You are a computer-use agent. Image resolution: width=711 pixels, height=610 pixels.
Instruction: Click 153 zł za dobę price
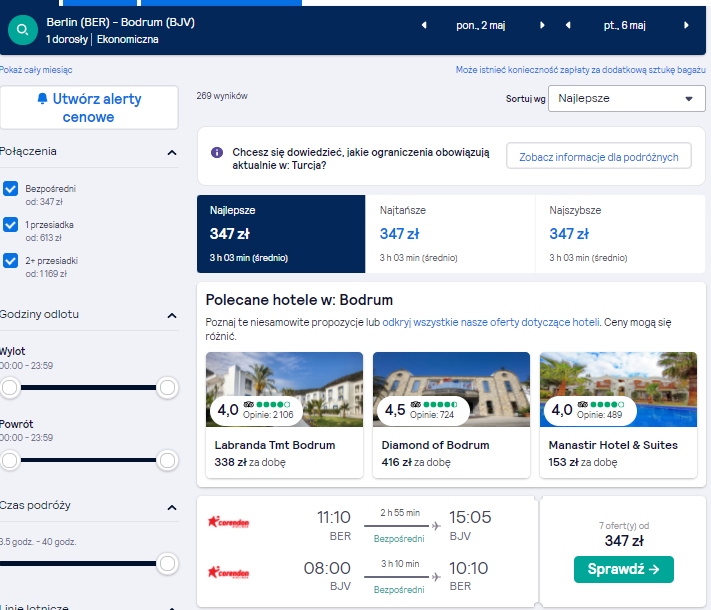[583, 462]
